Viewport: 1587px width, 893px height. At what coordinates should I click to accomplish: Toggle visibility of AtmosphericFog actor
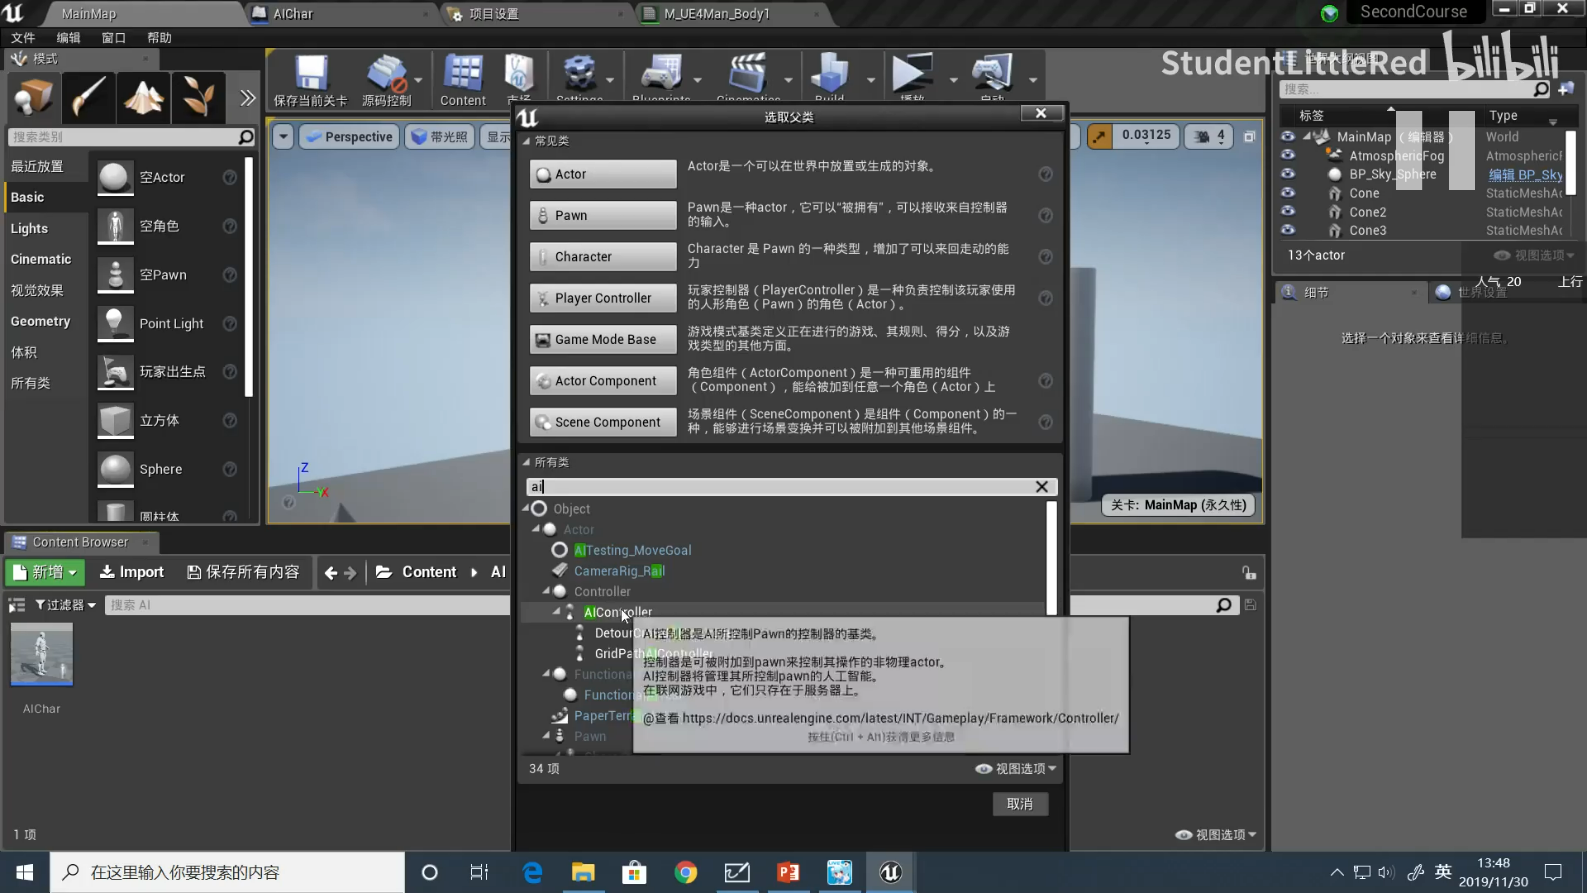[x=1288, y=155]
